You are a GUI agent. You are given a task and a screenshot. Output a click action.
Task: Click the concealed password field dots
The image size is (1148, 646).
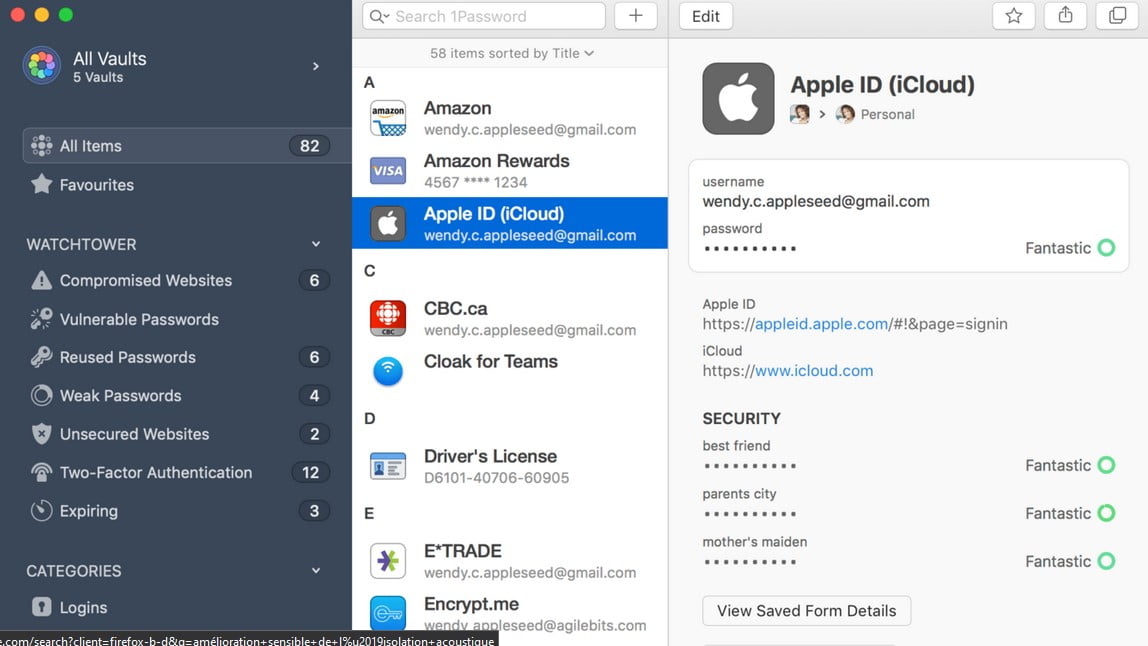(750, 248)
